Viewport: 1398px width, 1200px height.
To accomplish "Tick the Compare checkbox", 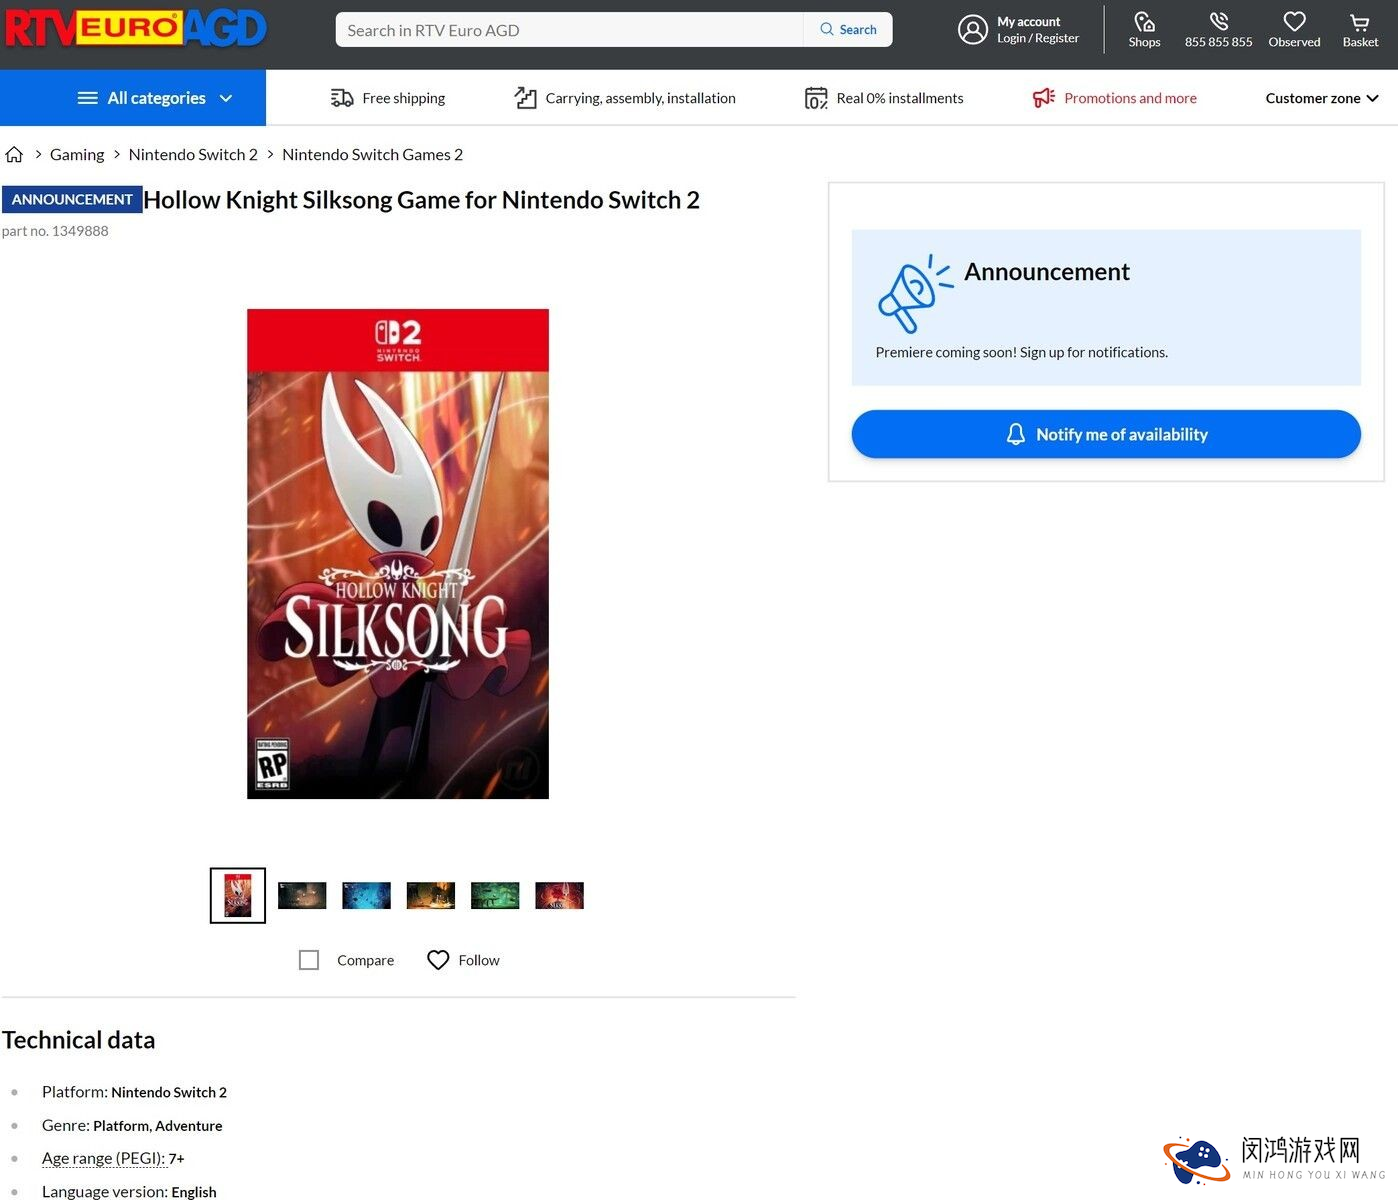I will pyautogui.click(x=309, y=960).
